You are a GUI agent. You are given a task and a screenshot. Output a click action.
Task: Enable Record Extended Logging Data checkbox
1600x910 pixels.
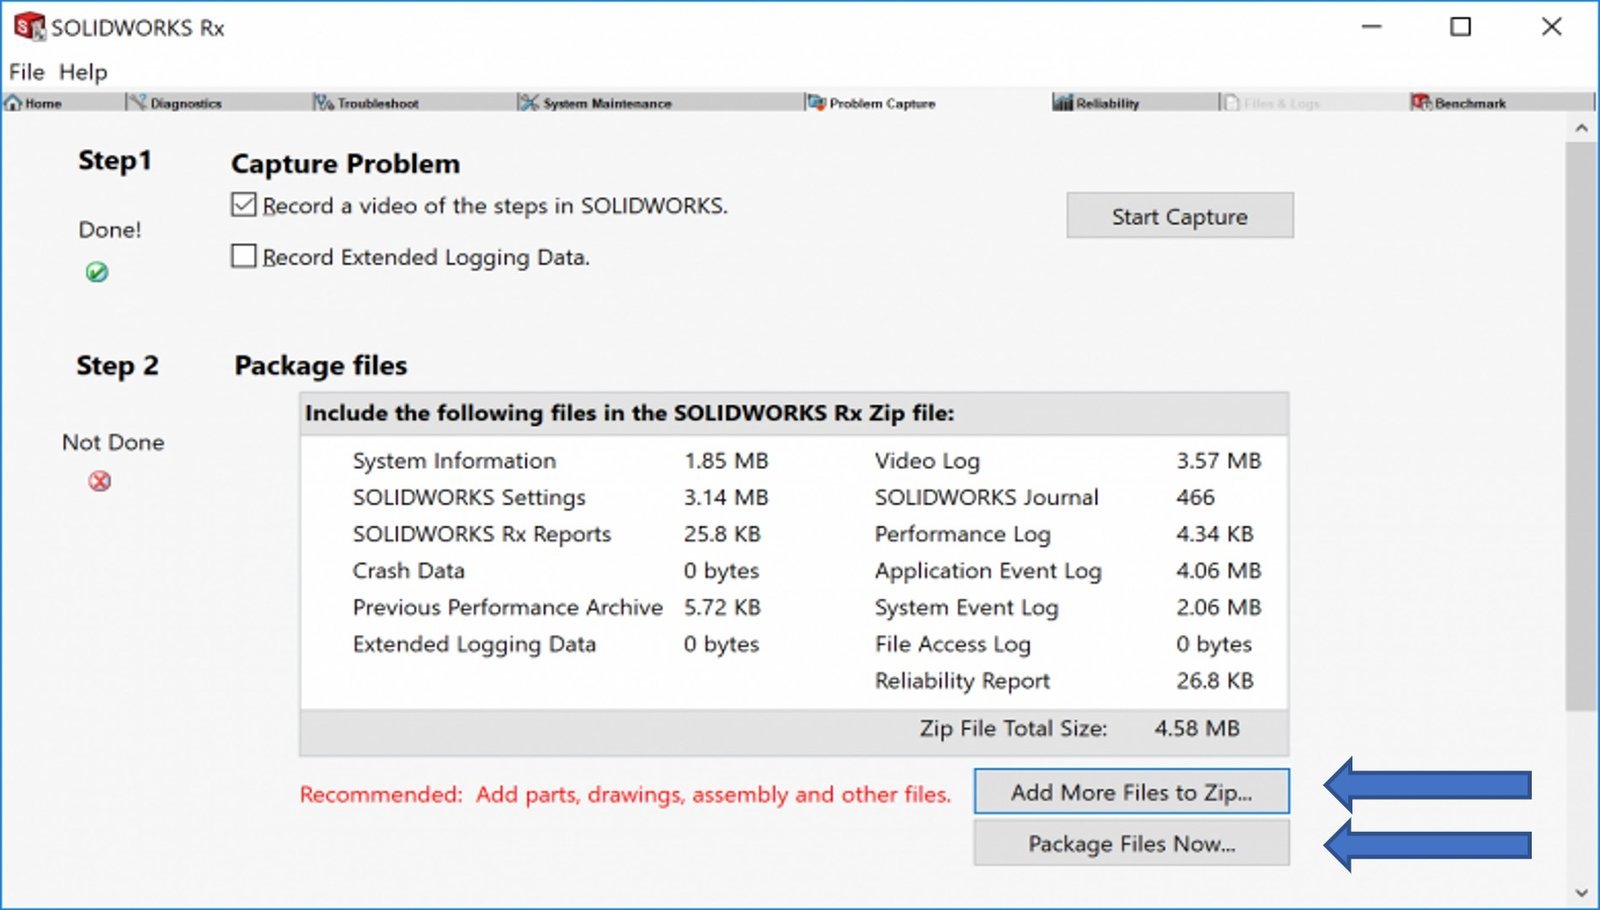coord(244,256)
